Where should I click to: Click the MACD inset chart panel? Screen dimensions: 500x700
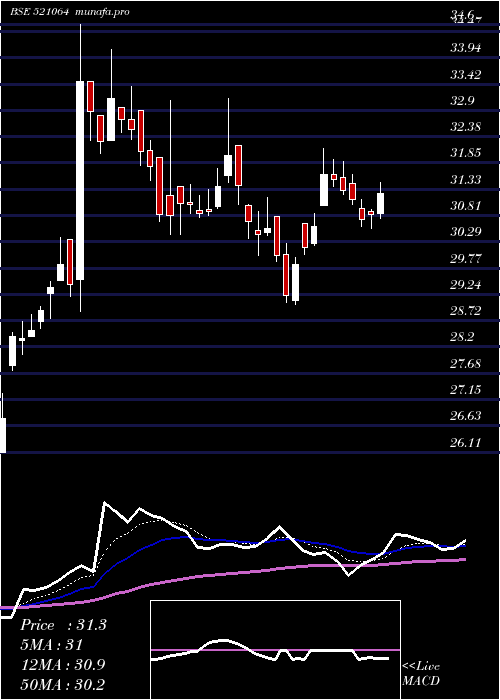275,650
